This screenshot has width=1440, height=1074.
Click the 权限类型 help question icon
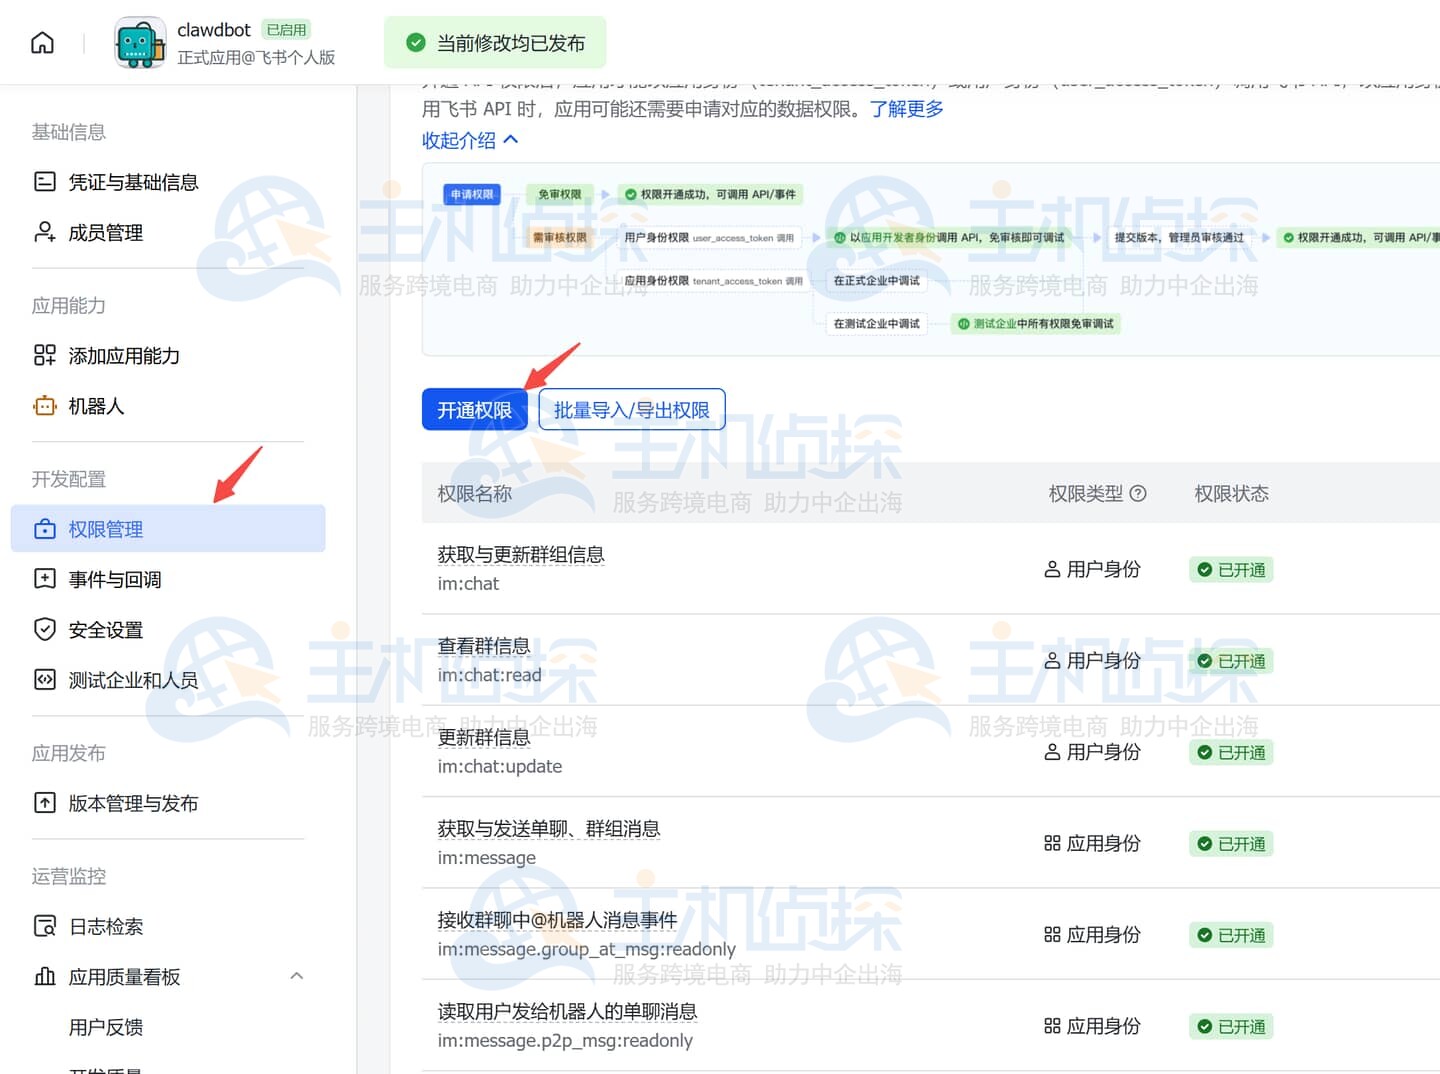1138,493
